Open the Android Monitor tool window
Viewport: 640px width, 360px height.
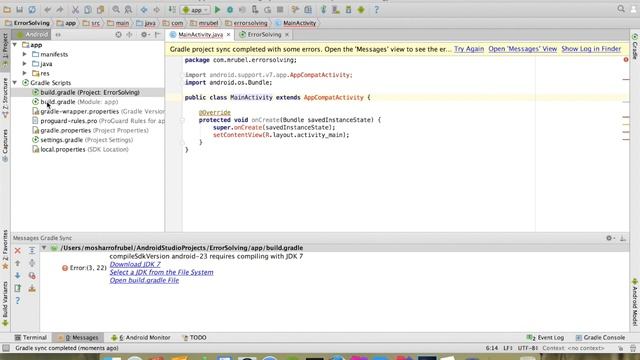coord(140,338)
